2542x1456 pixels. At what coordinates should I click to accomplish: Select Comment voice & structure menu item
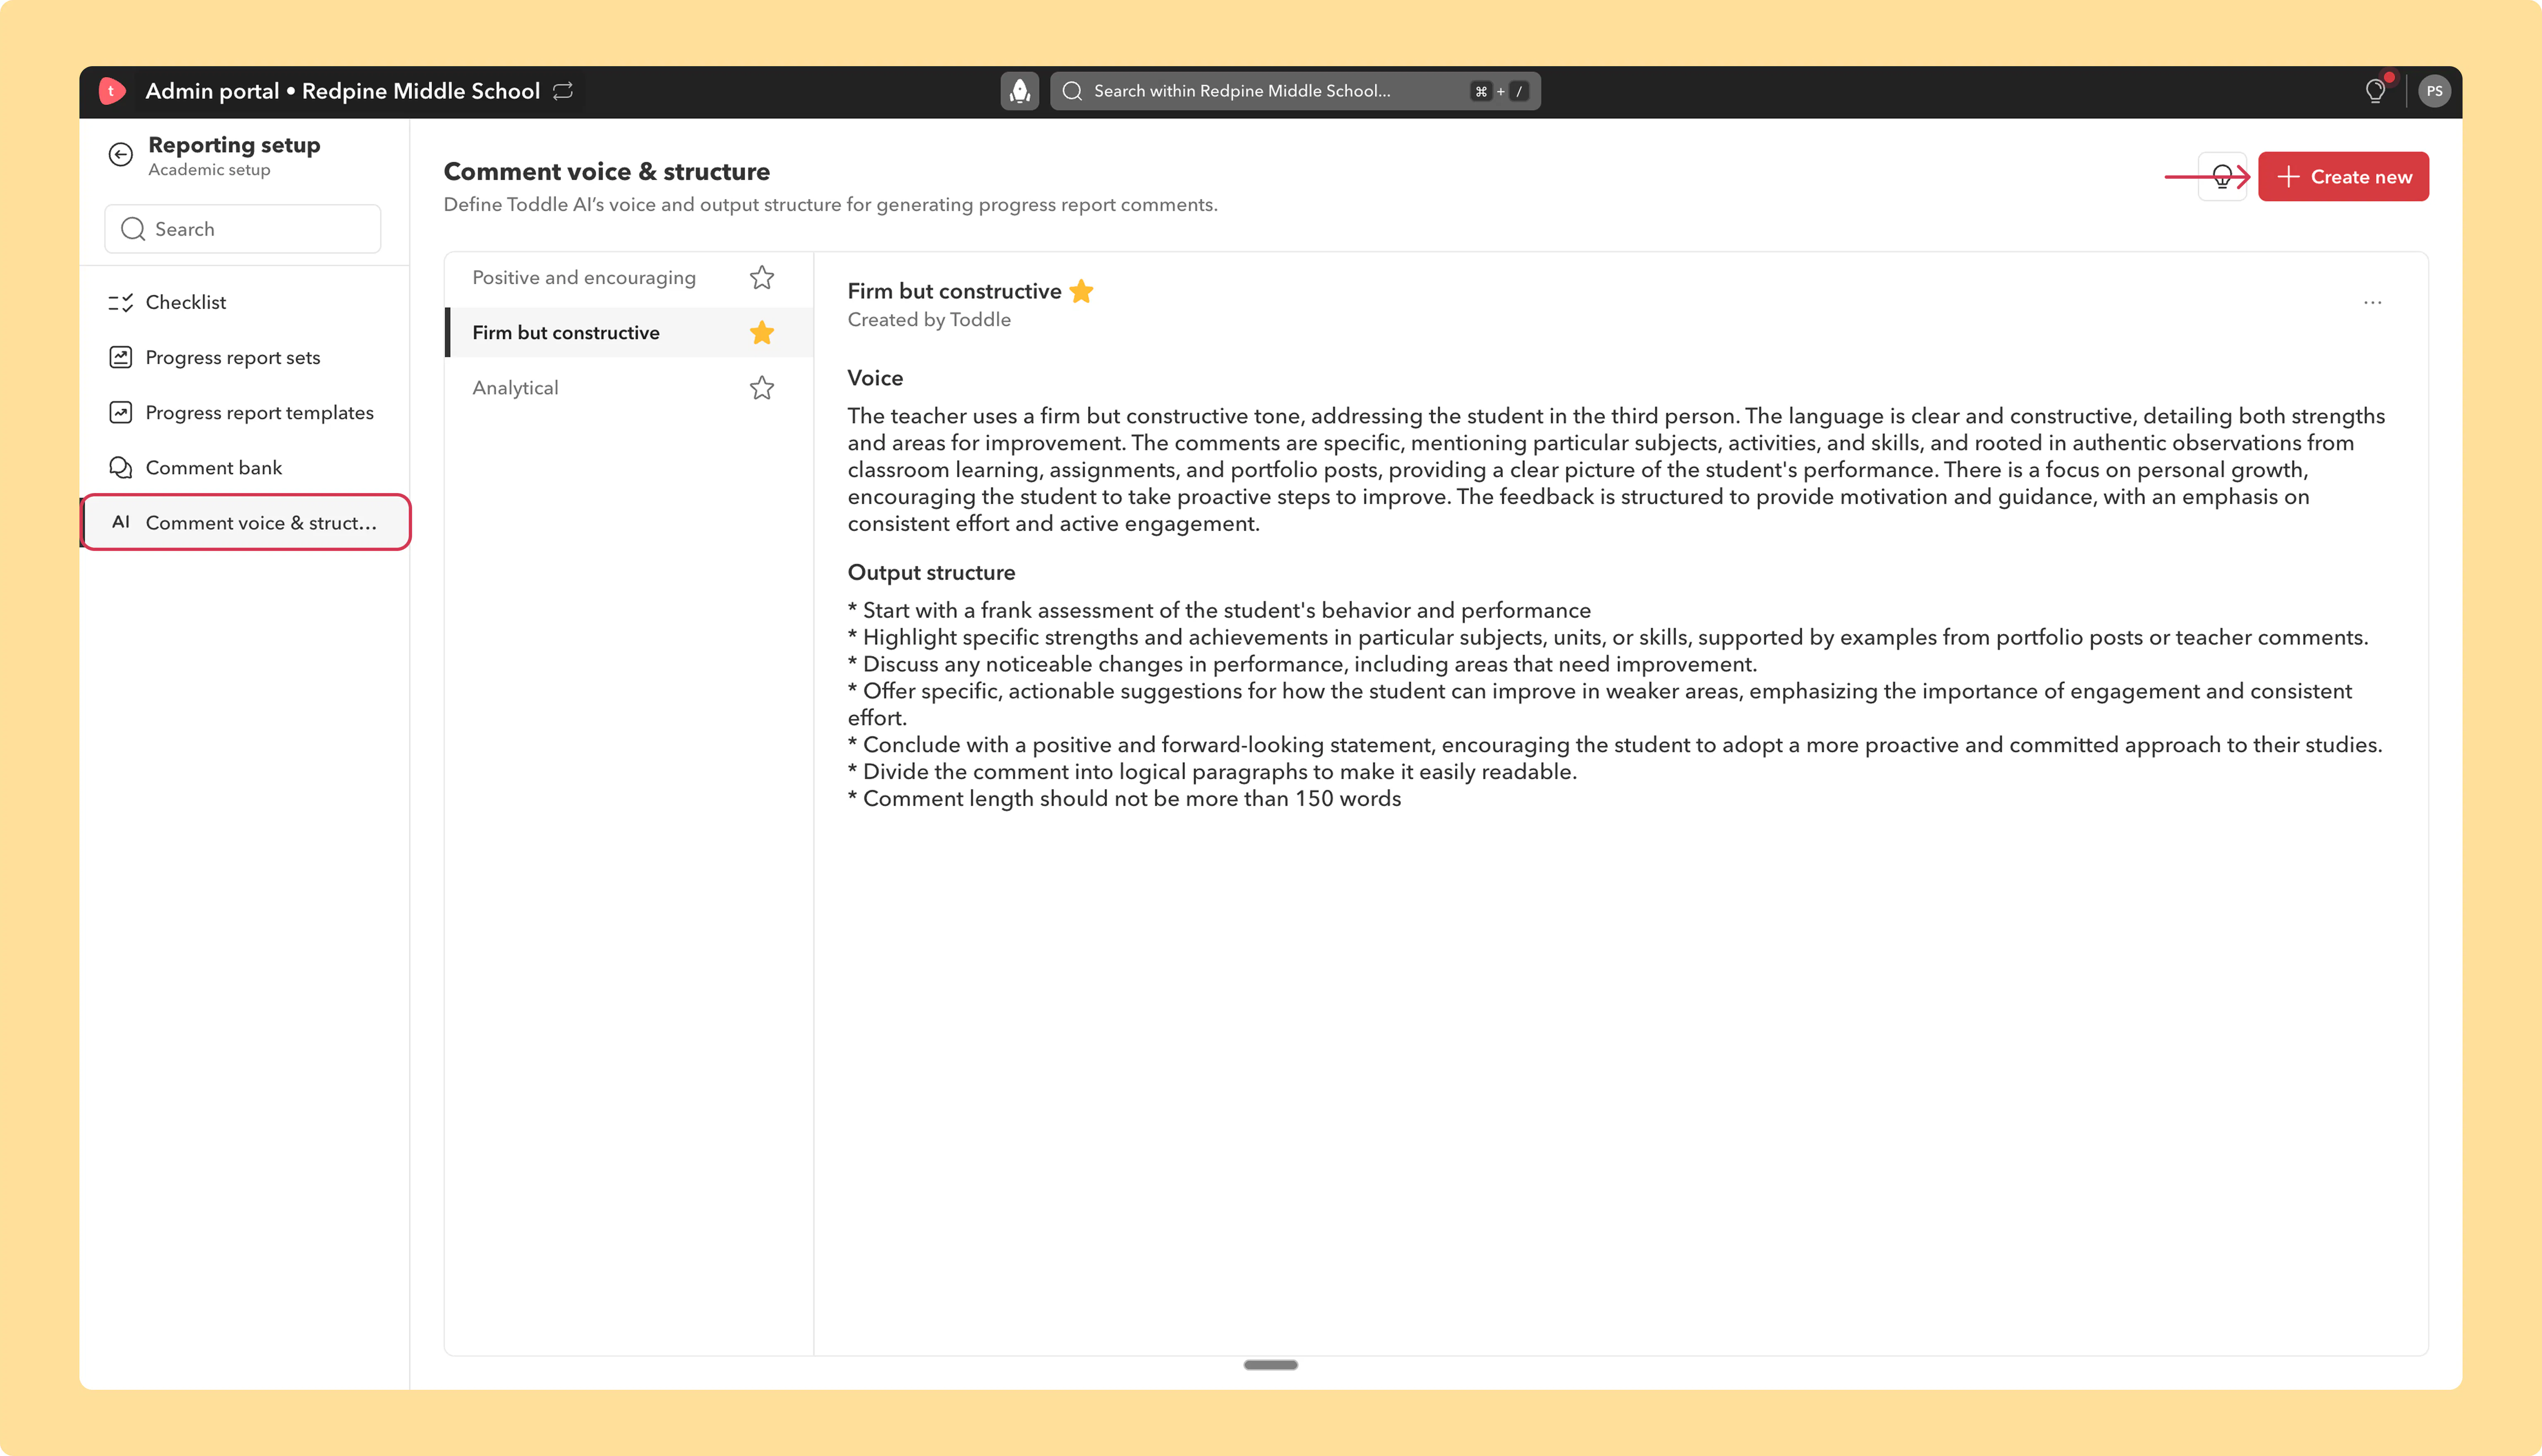[245, 522]
